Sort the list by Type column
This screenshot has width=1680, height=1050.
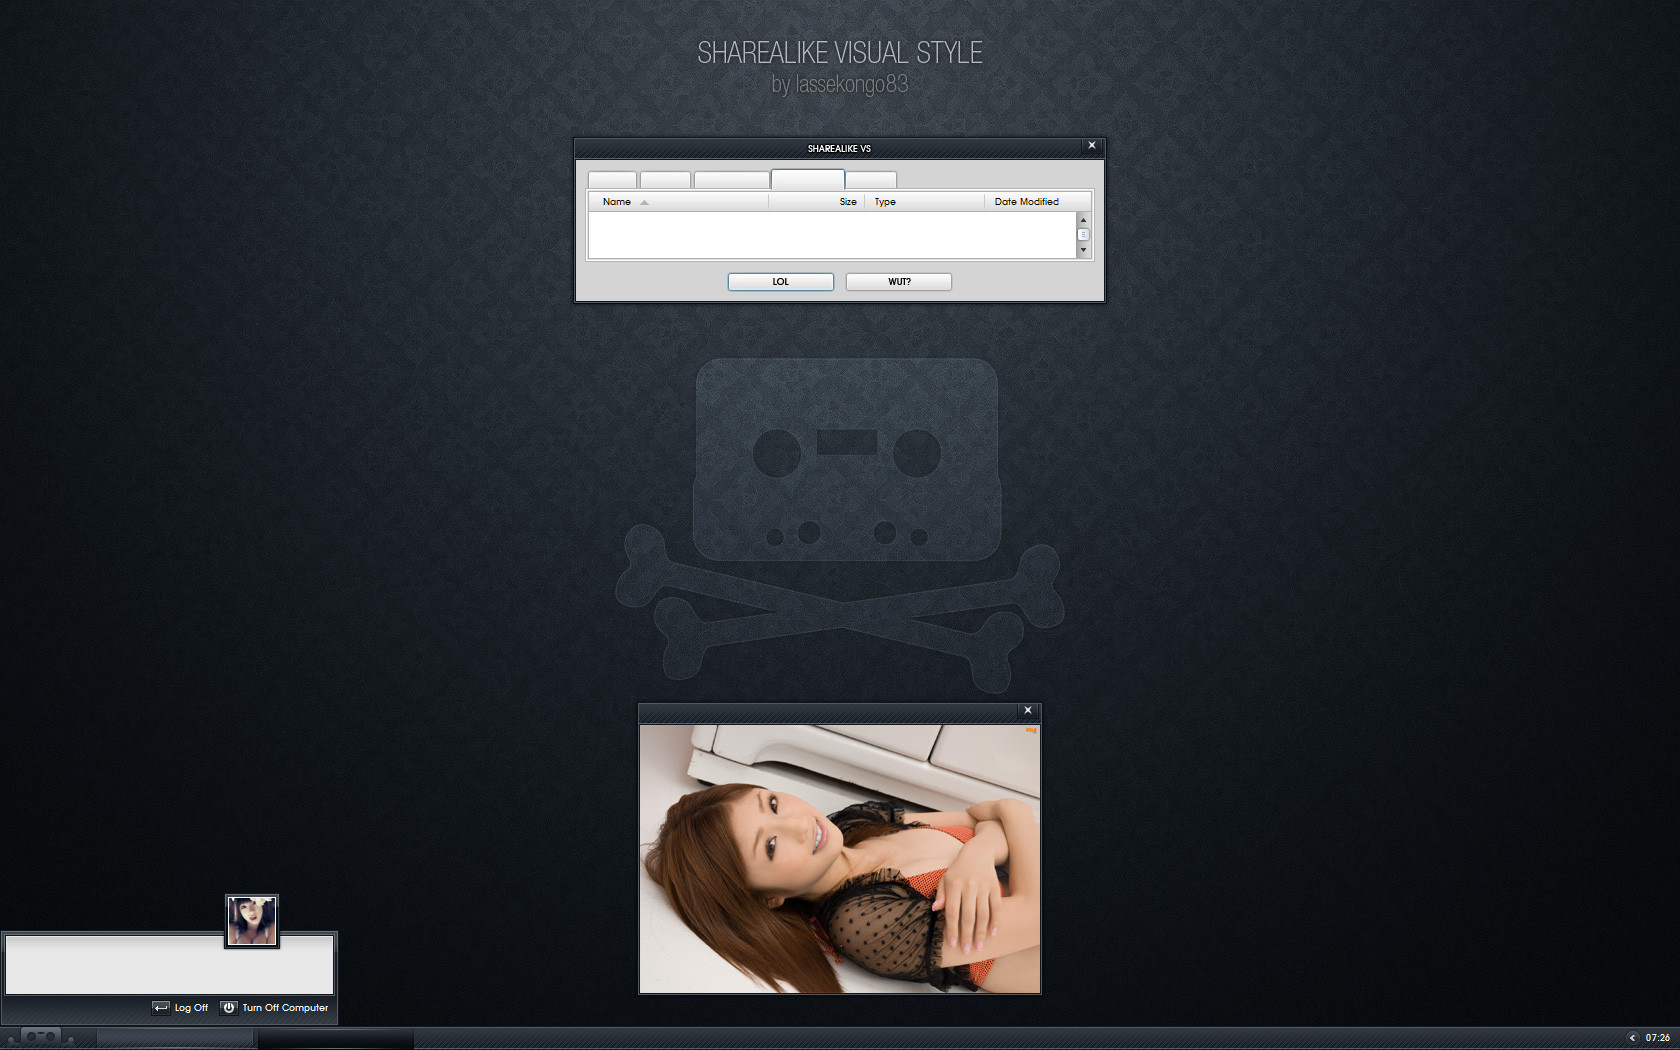click(x=924, y=202)
